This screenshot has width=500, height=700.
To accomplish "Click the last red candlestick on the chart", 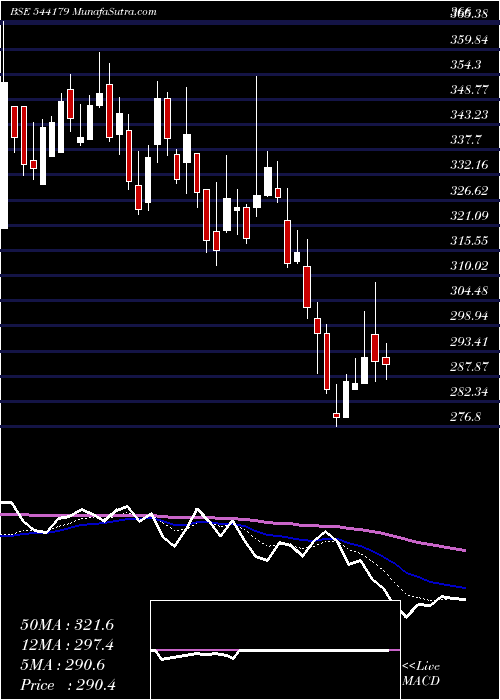I will click(386, 361).
